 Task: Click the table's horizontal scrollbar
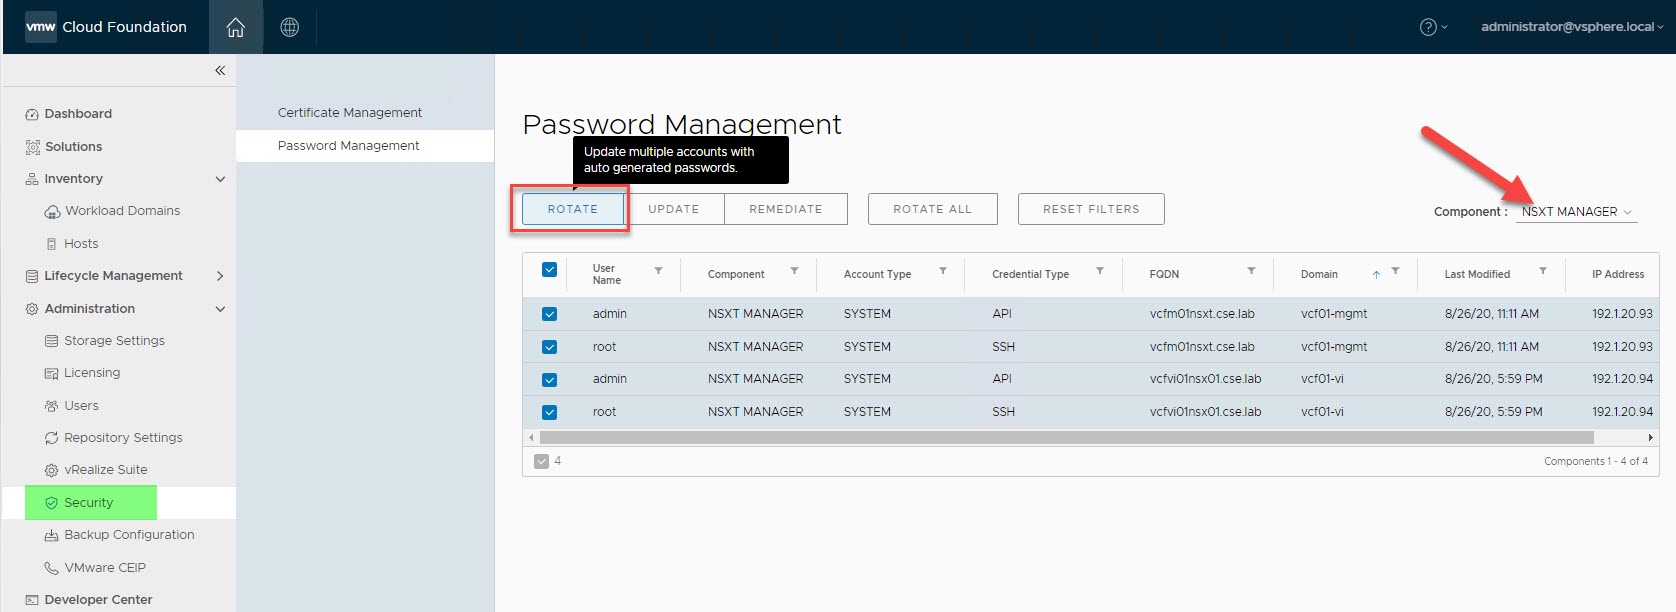tap(1065, 437)
